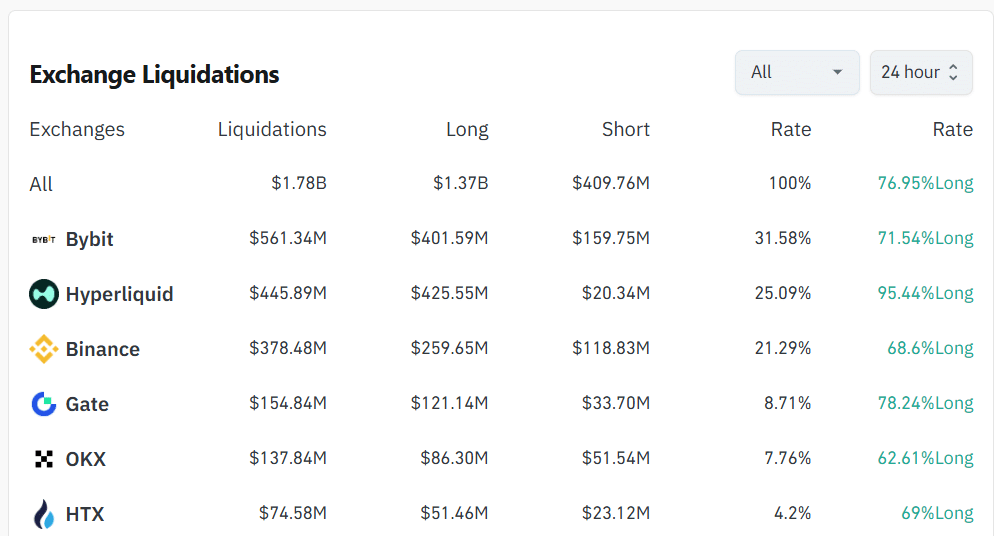Click the HTX flame logo icon
Viewport: 994px width, 536px height.
[x=44, y=514]
